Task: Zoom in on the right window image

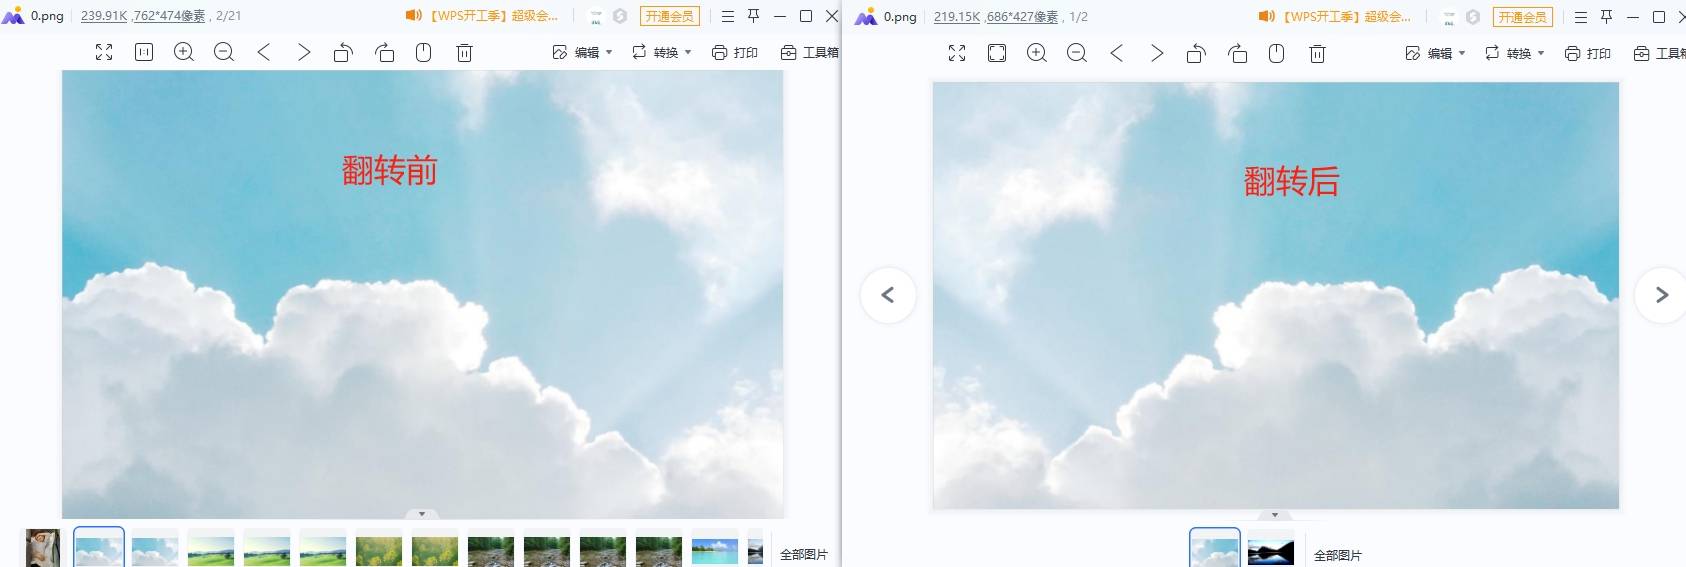Action: pos(1037,53)
